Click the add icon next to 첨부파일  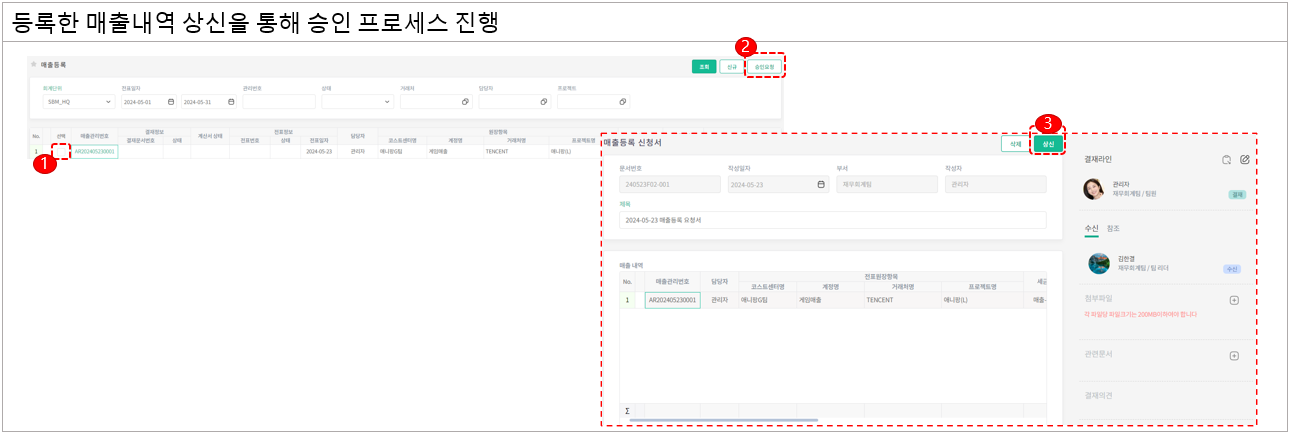(1233, 300)
